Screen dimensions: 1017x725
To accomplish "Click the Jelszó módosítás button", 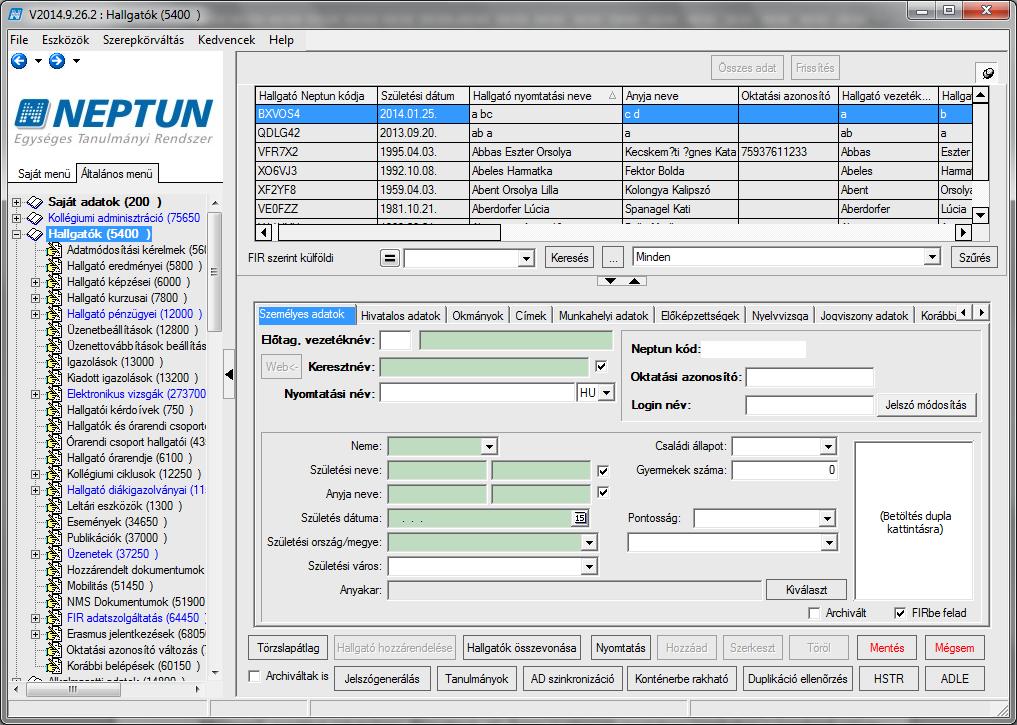I will pos(926,405).
